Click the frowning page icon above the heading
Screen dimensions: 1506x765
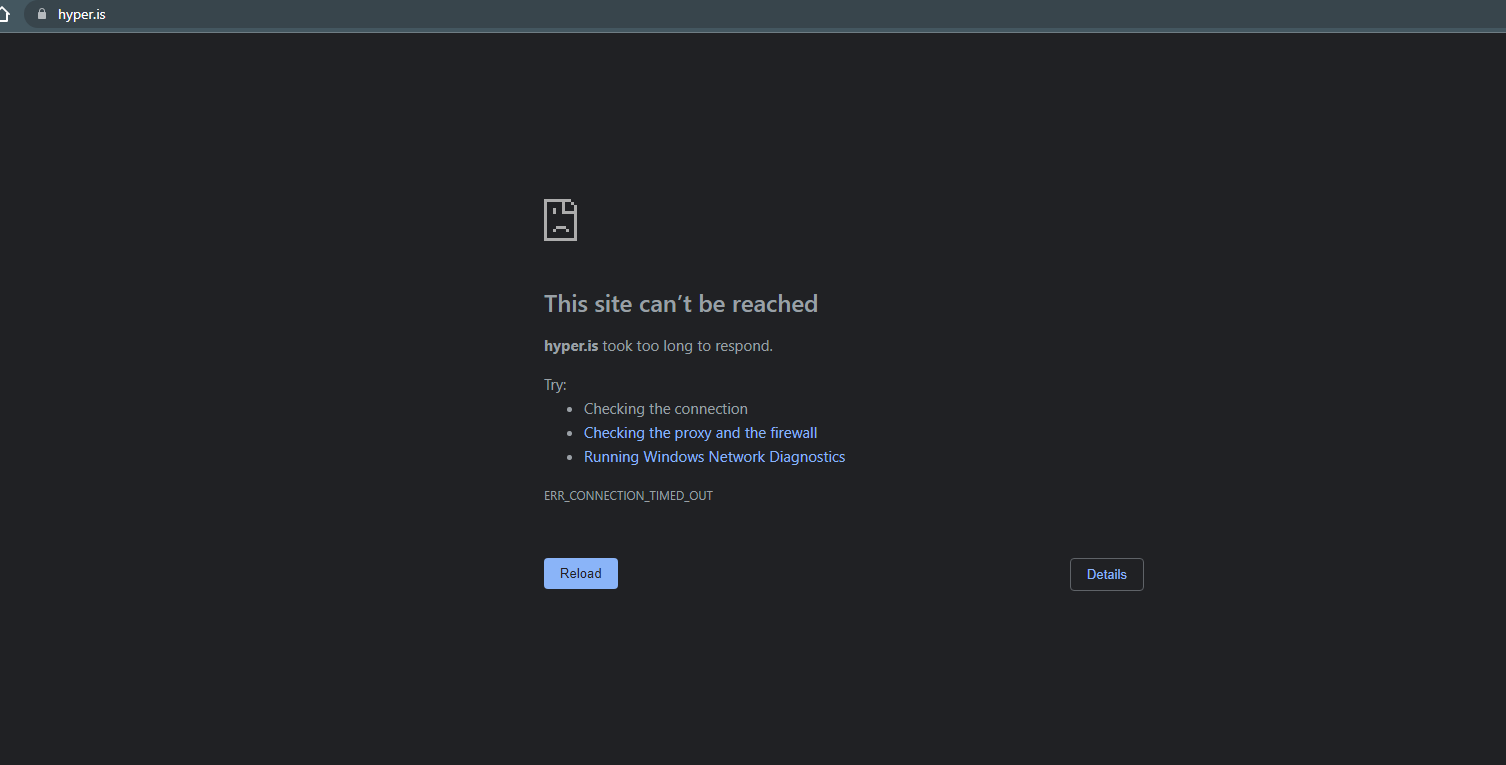click(560, 219)
